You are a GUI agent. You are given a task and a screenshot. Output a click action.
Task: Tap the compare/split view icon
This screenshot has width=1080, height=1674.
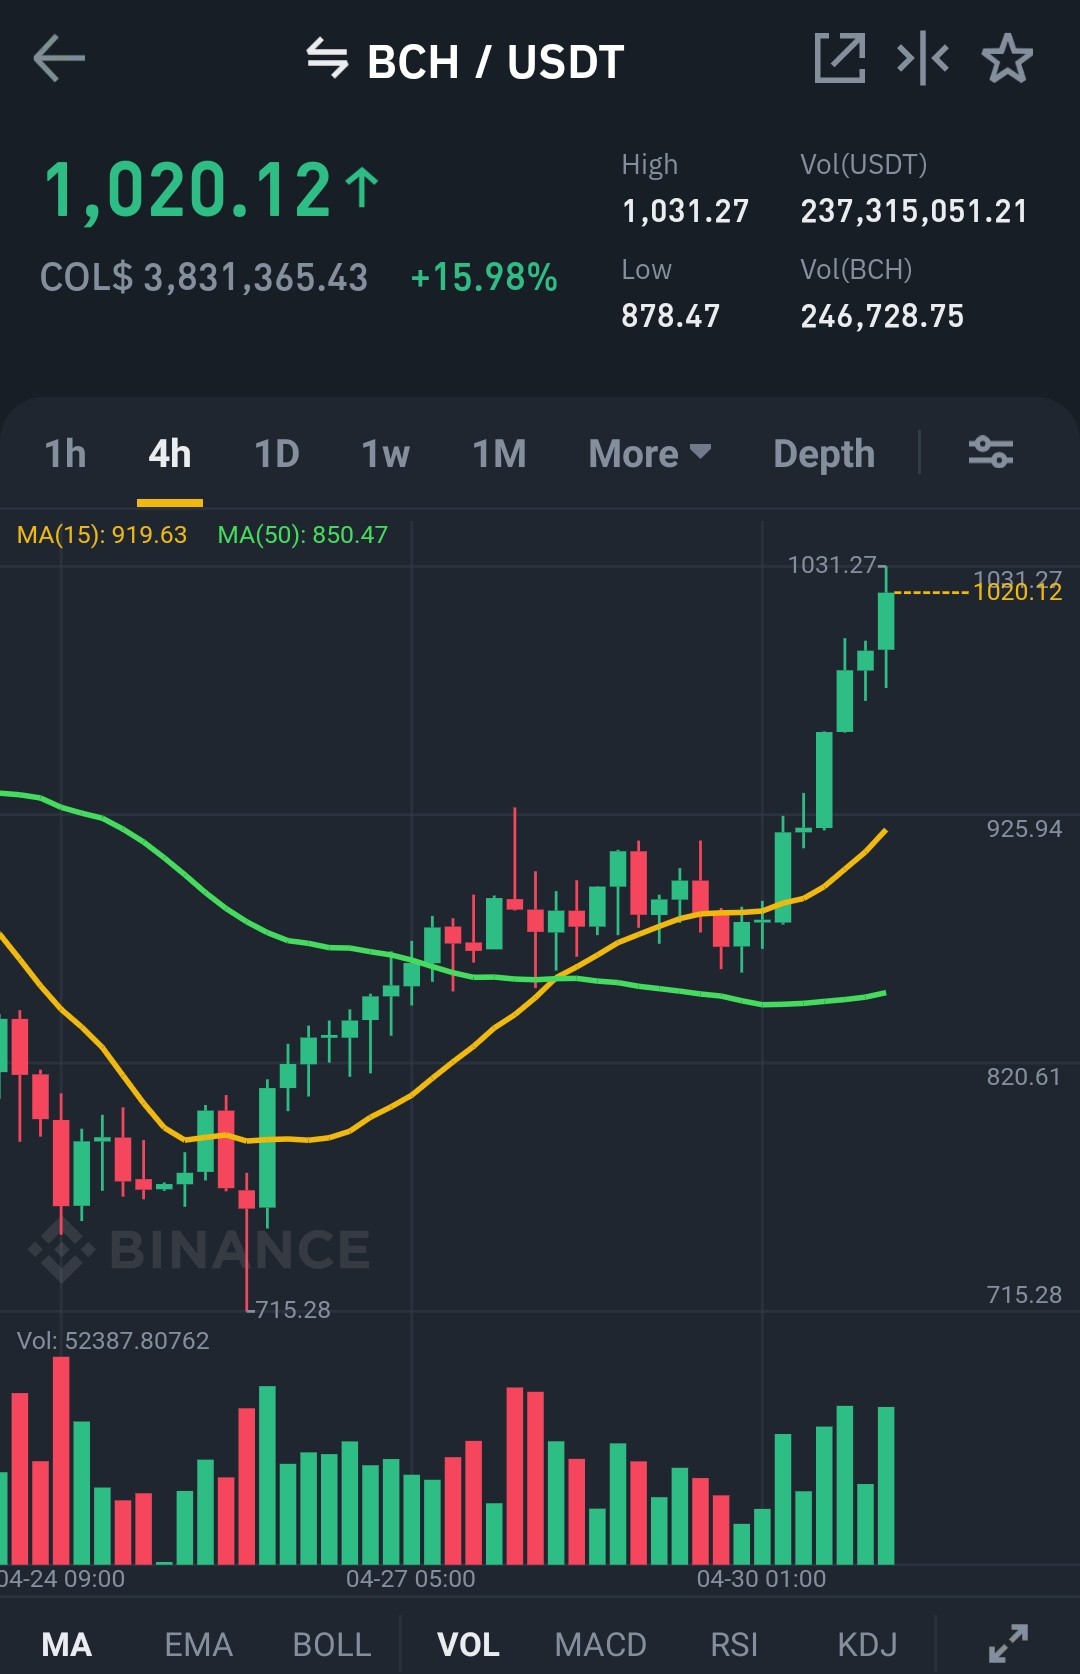tap(923, 58)
